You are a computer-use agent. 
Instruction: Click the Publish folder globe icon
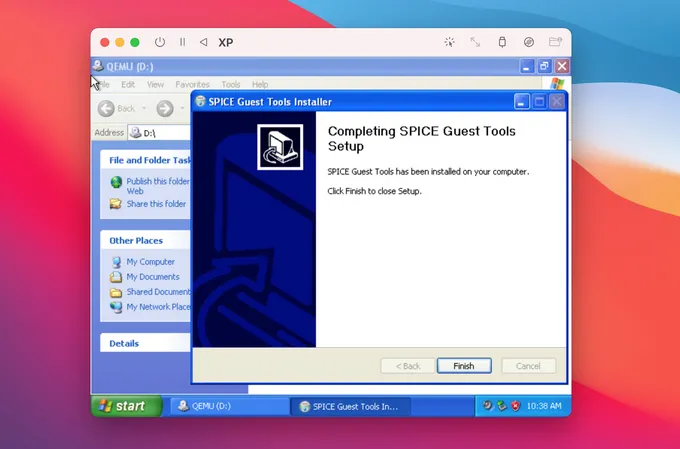click(116, 182)
